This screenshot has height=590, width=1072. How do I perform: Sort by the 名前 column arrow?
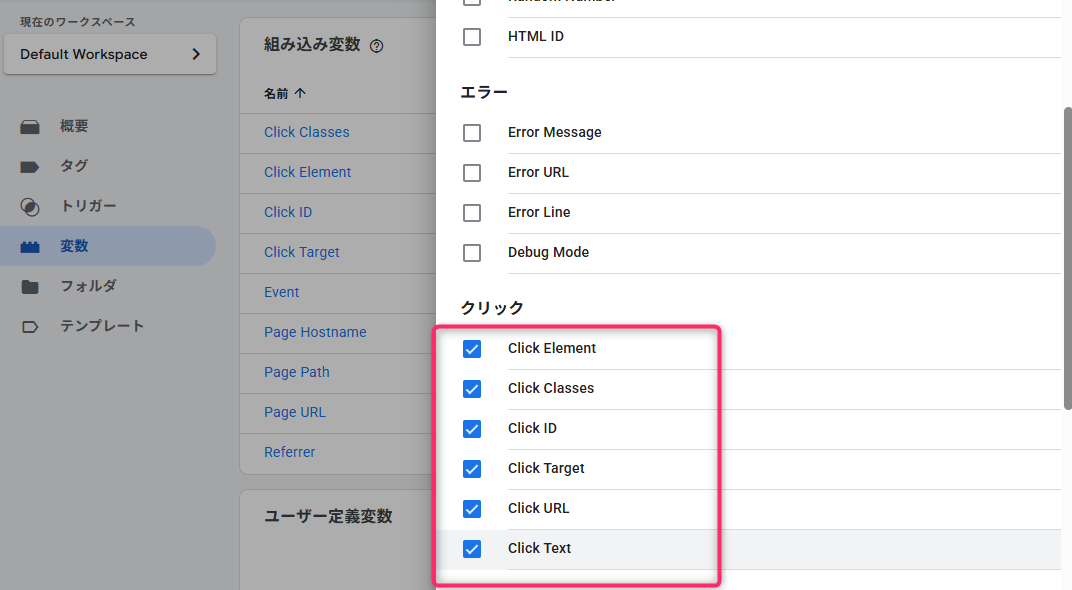(300, 93)
